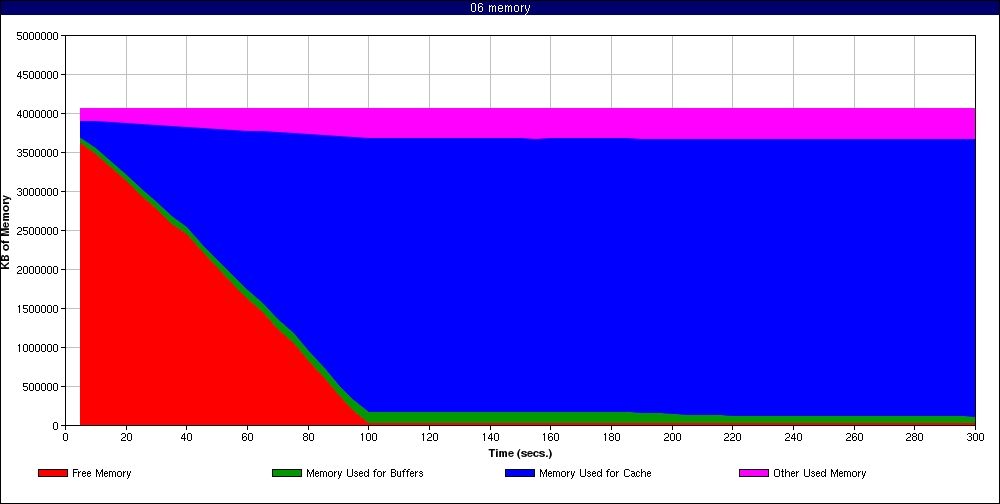Select the "Memory Used for Cache" legend label
1000x504 pixels.
coord(595,473)
